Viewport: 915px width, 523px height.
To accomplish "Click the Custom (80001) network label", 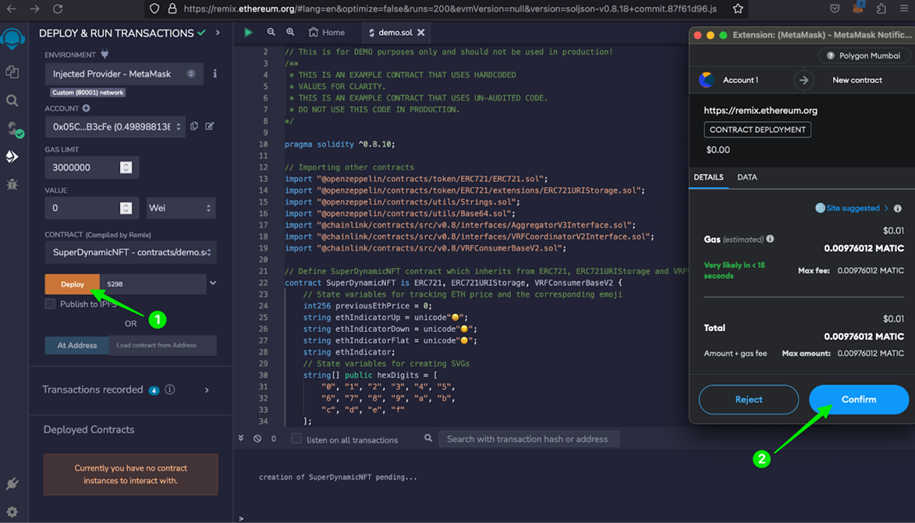I will click(x=88, y=92).
